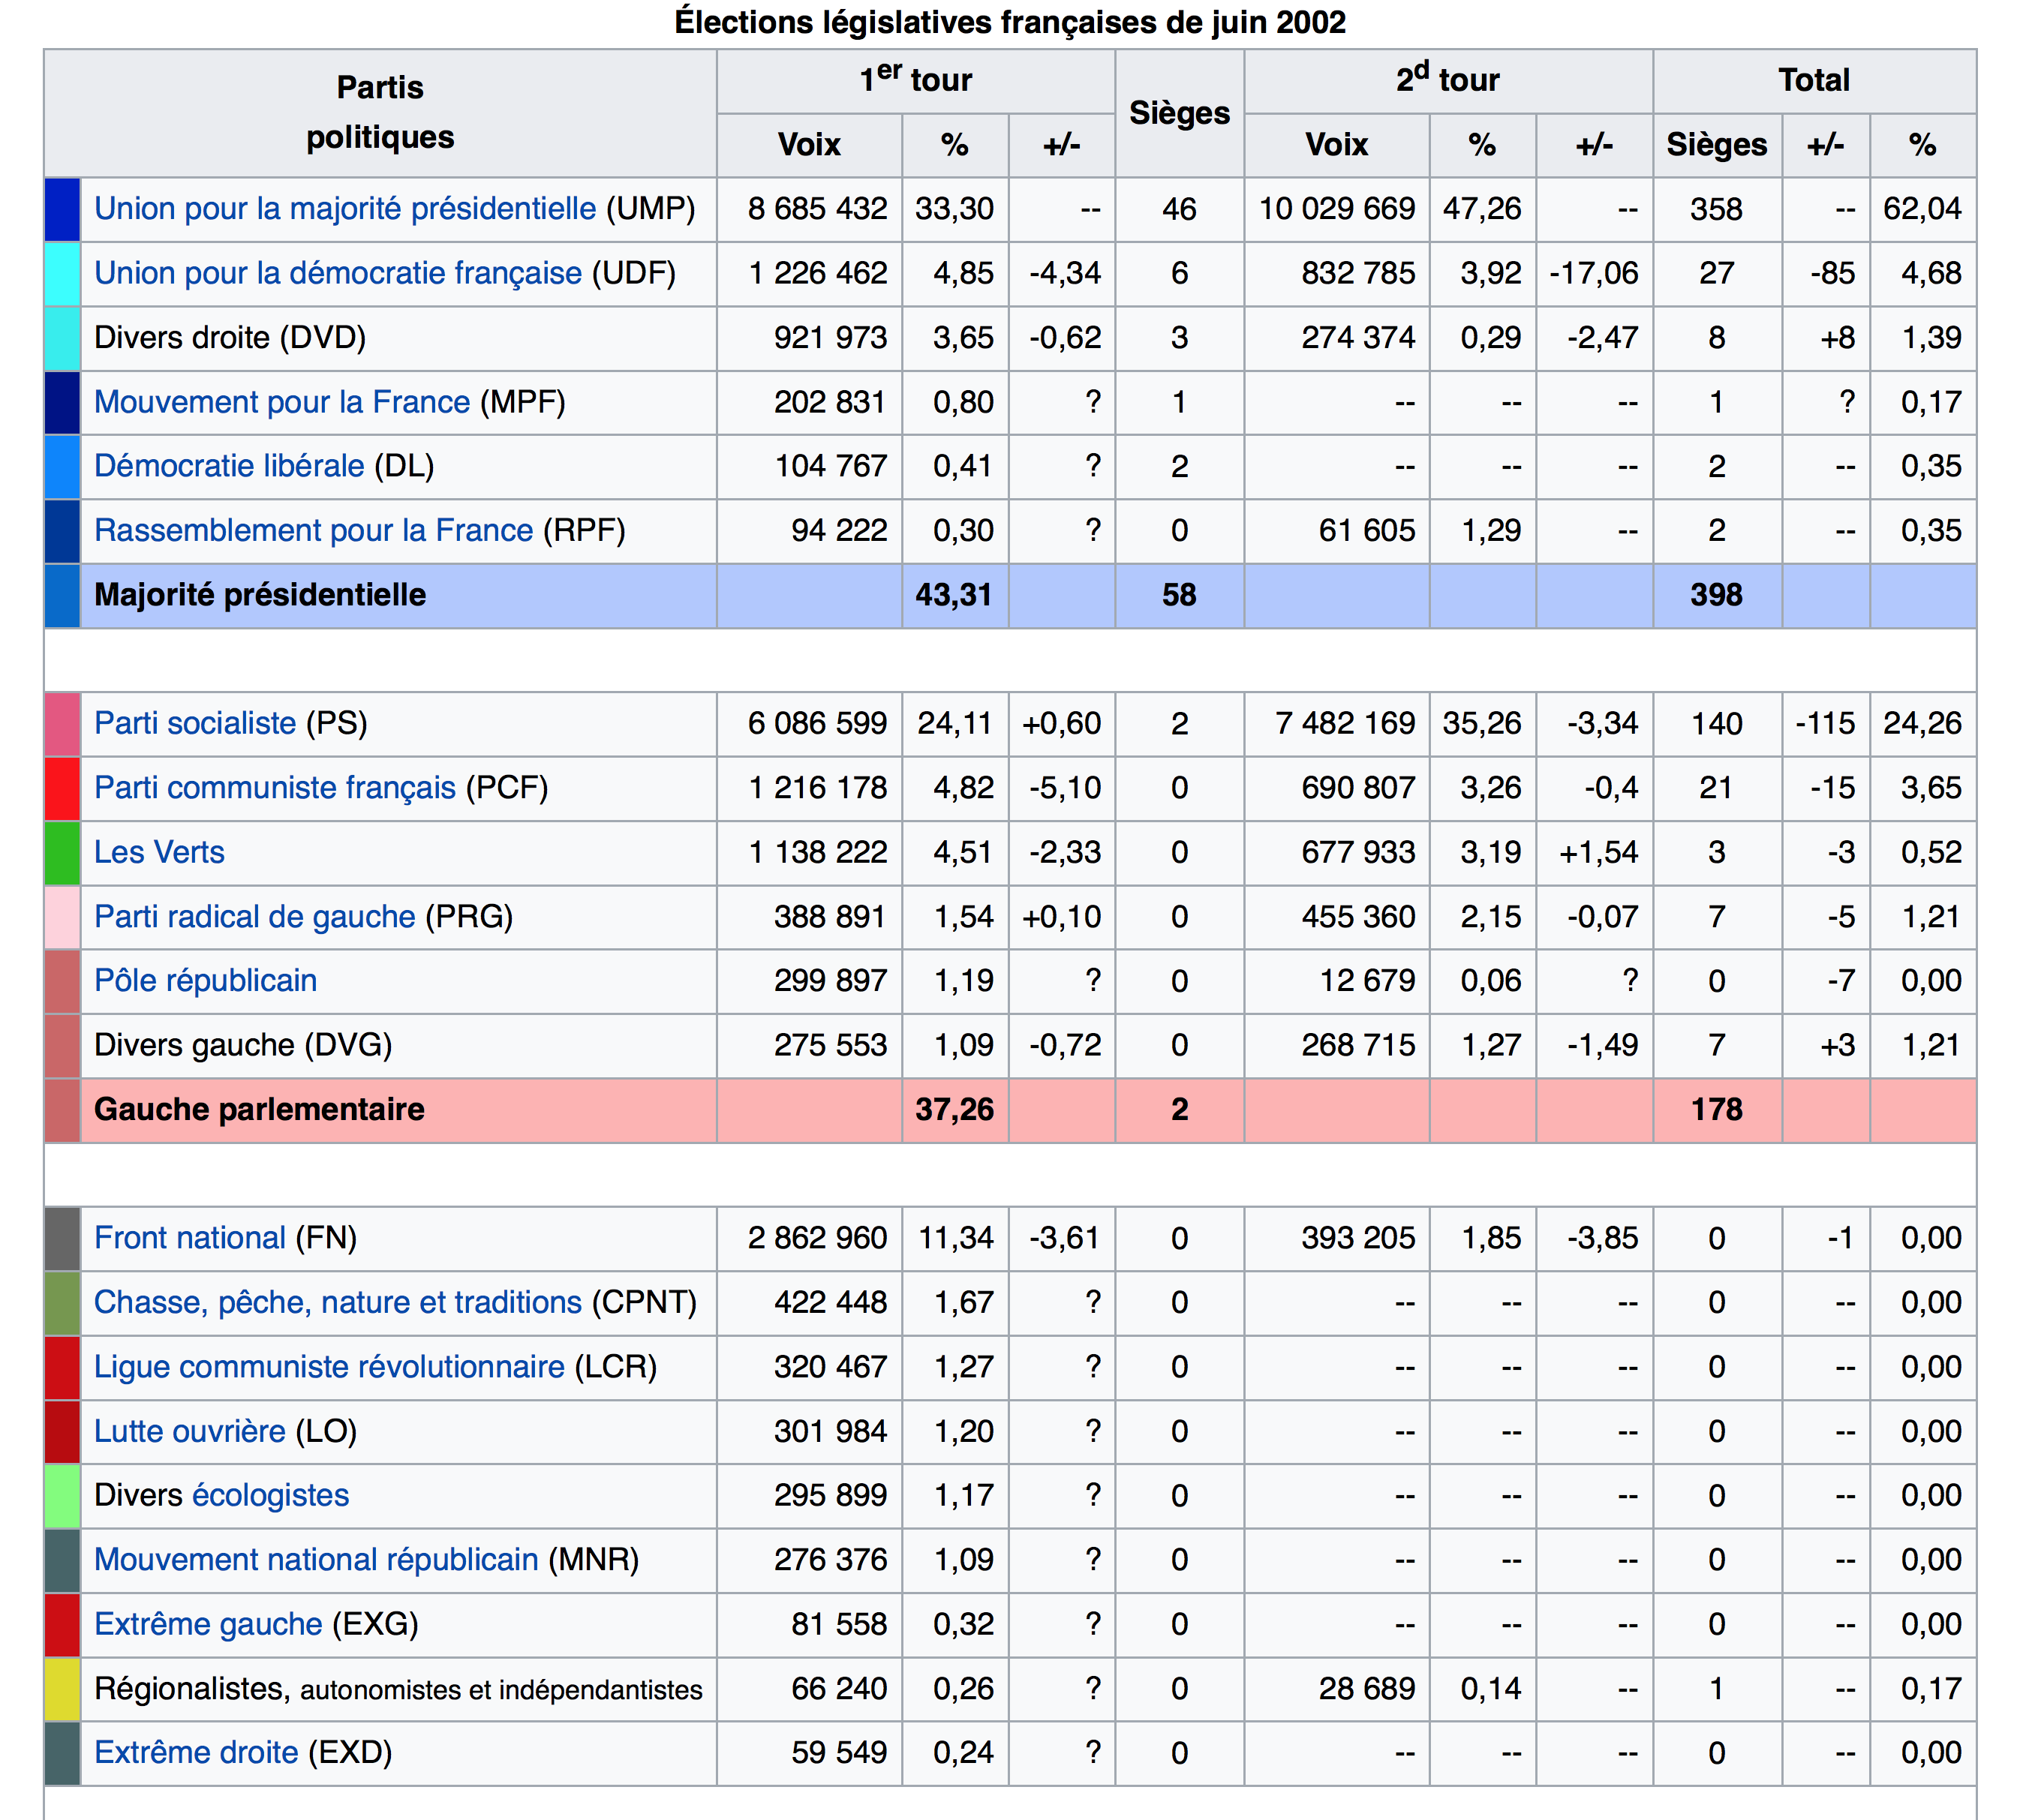The image size is (2020, 1820).
Task: Open the Lutte ouvrière link
Action: tap(190, 1431)
